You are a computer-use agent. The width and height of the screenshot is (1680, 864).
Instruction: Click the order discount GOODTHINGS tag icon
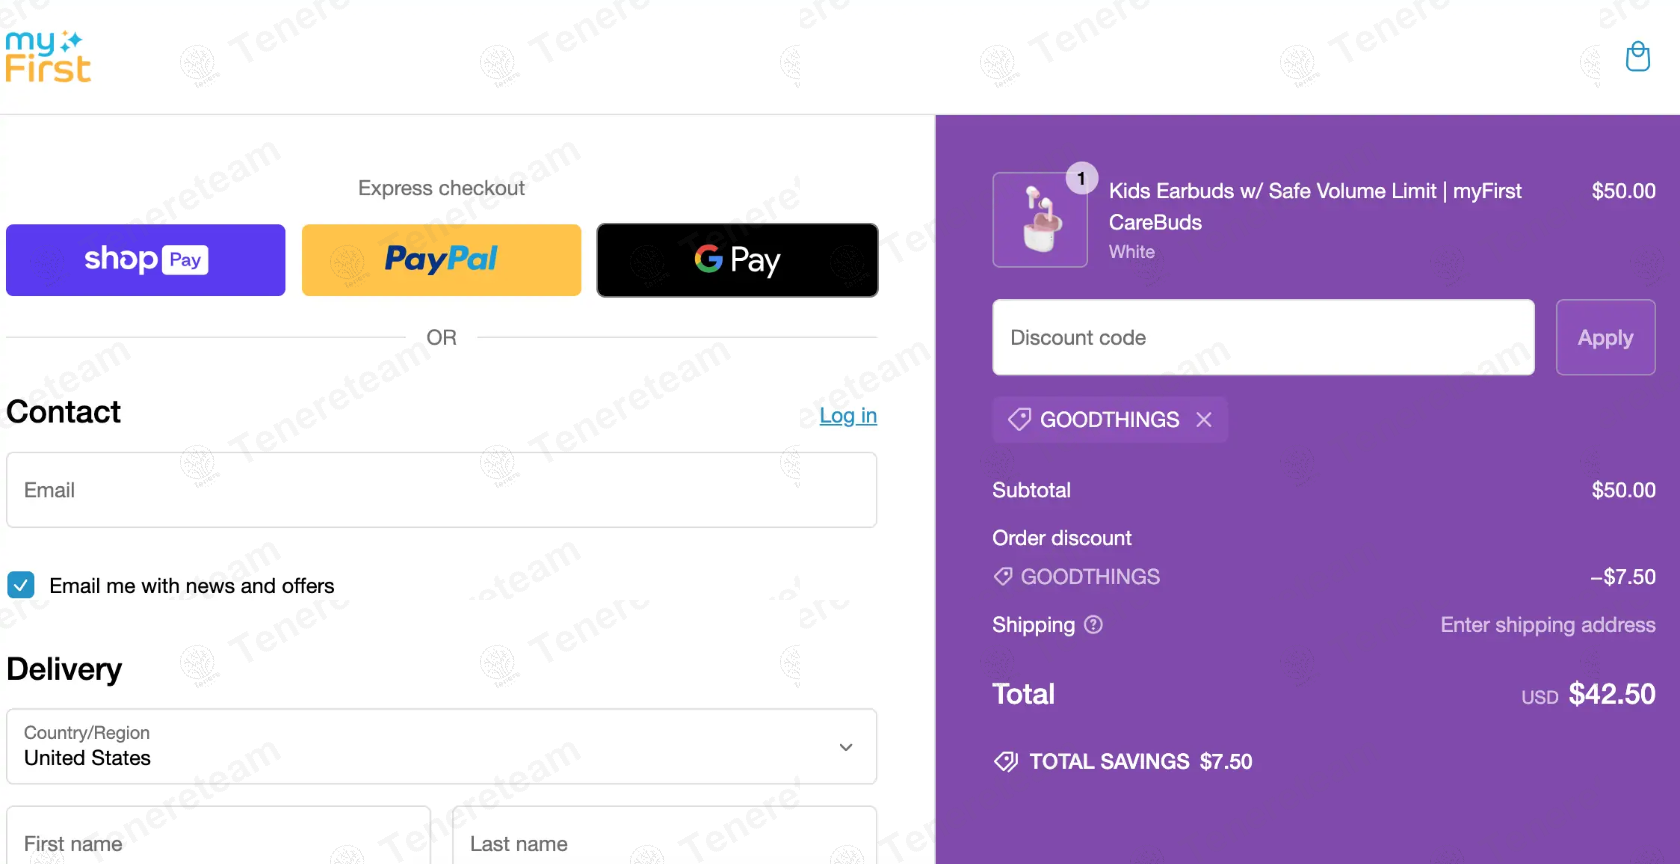1003,577
